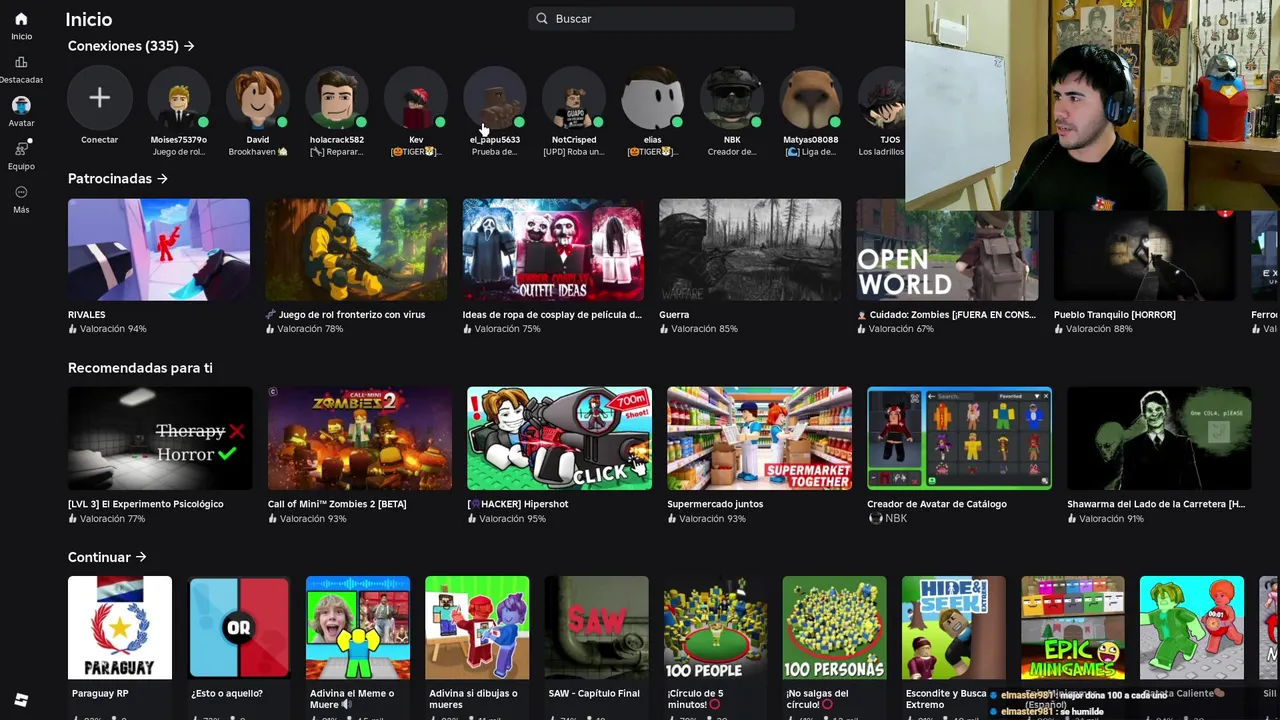The height and width of the screenshot is (720, 1280).
Task: Open elias's avatar in connections
Action: tap(653, 98)
